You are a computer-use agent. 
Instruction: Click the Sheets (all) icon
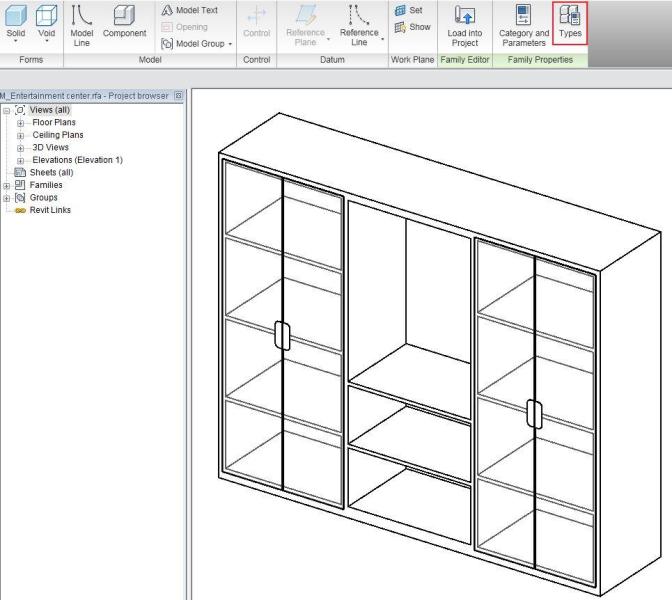[20, 172]
